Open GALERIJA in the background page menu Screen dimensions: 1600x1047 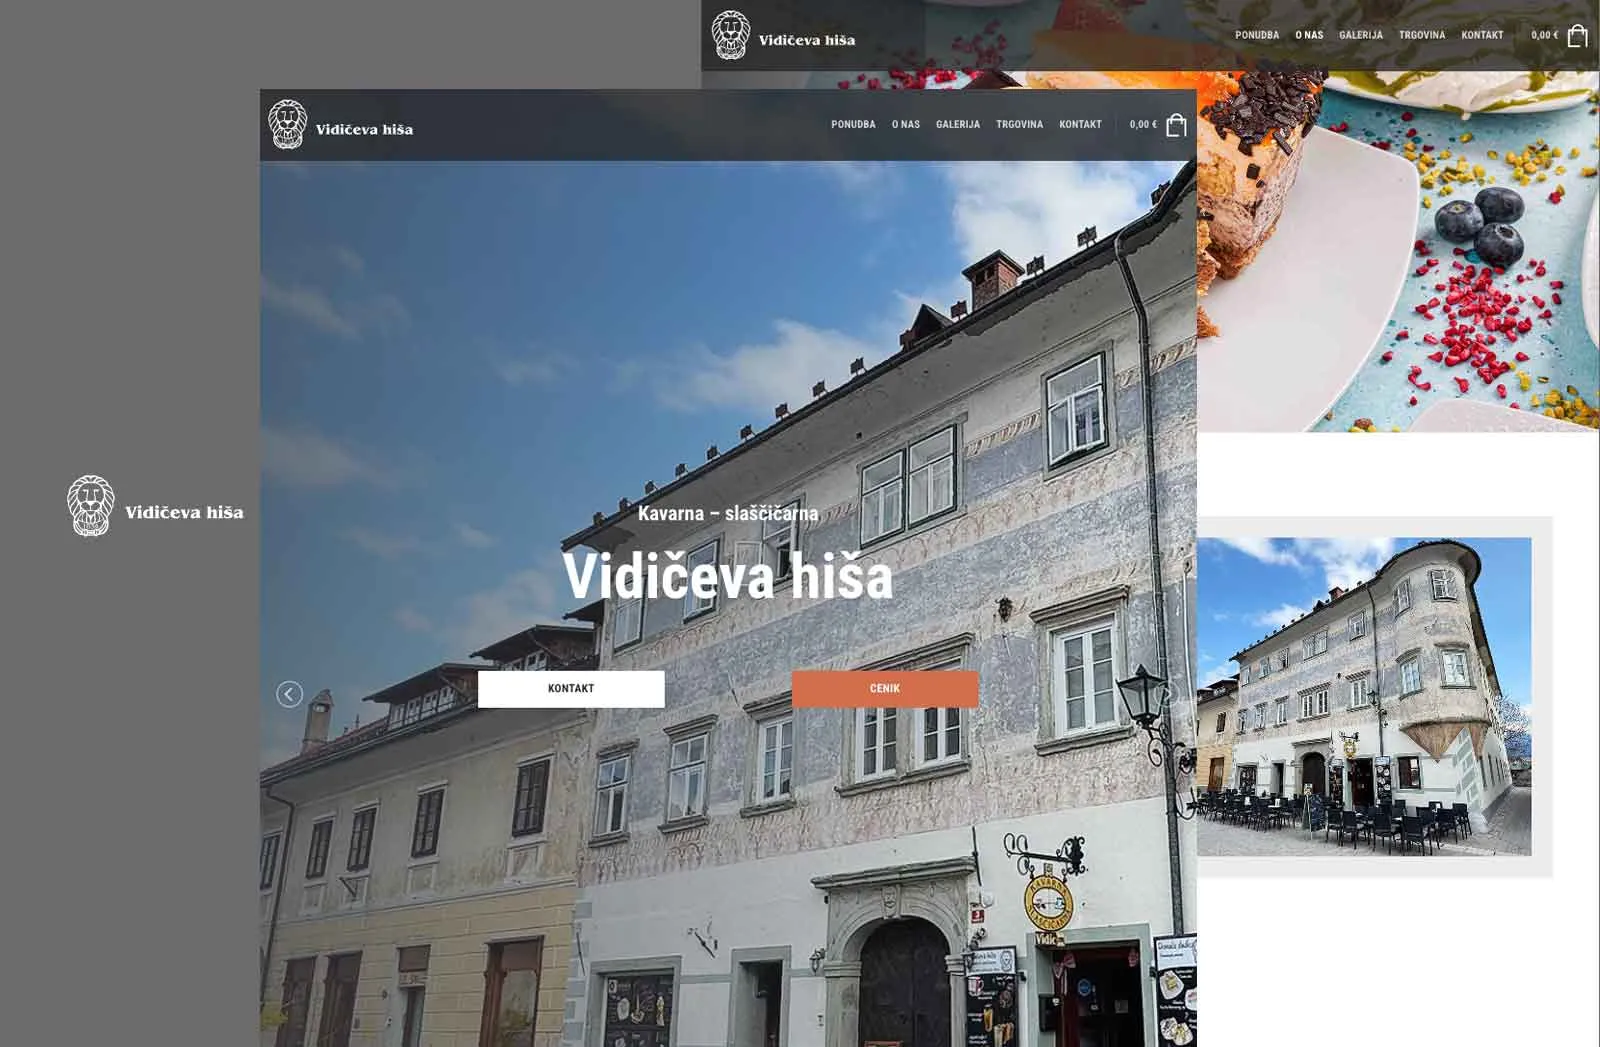coord(1360,35)
